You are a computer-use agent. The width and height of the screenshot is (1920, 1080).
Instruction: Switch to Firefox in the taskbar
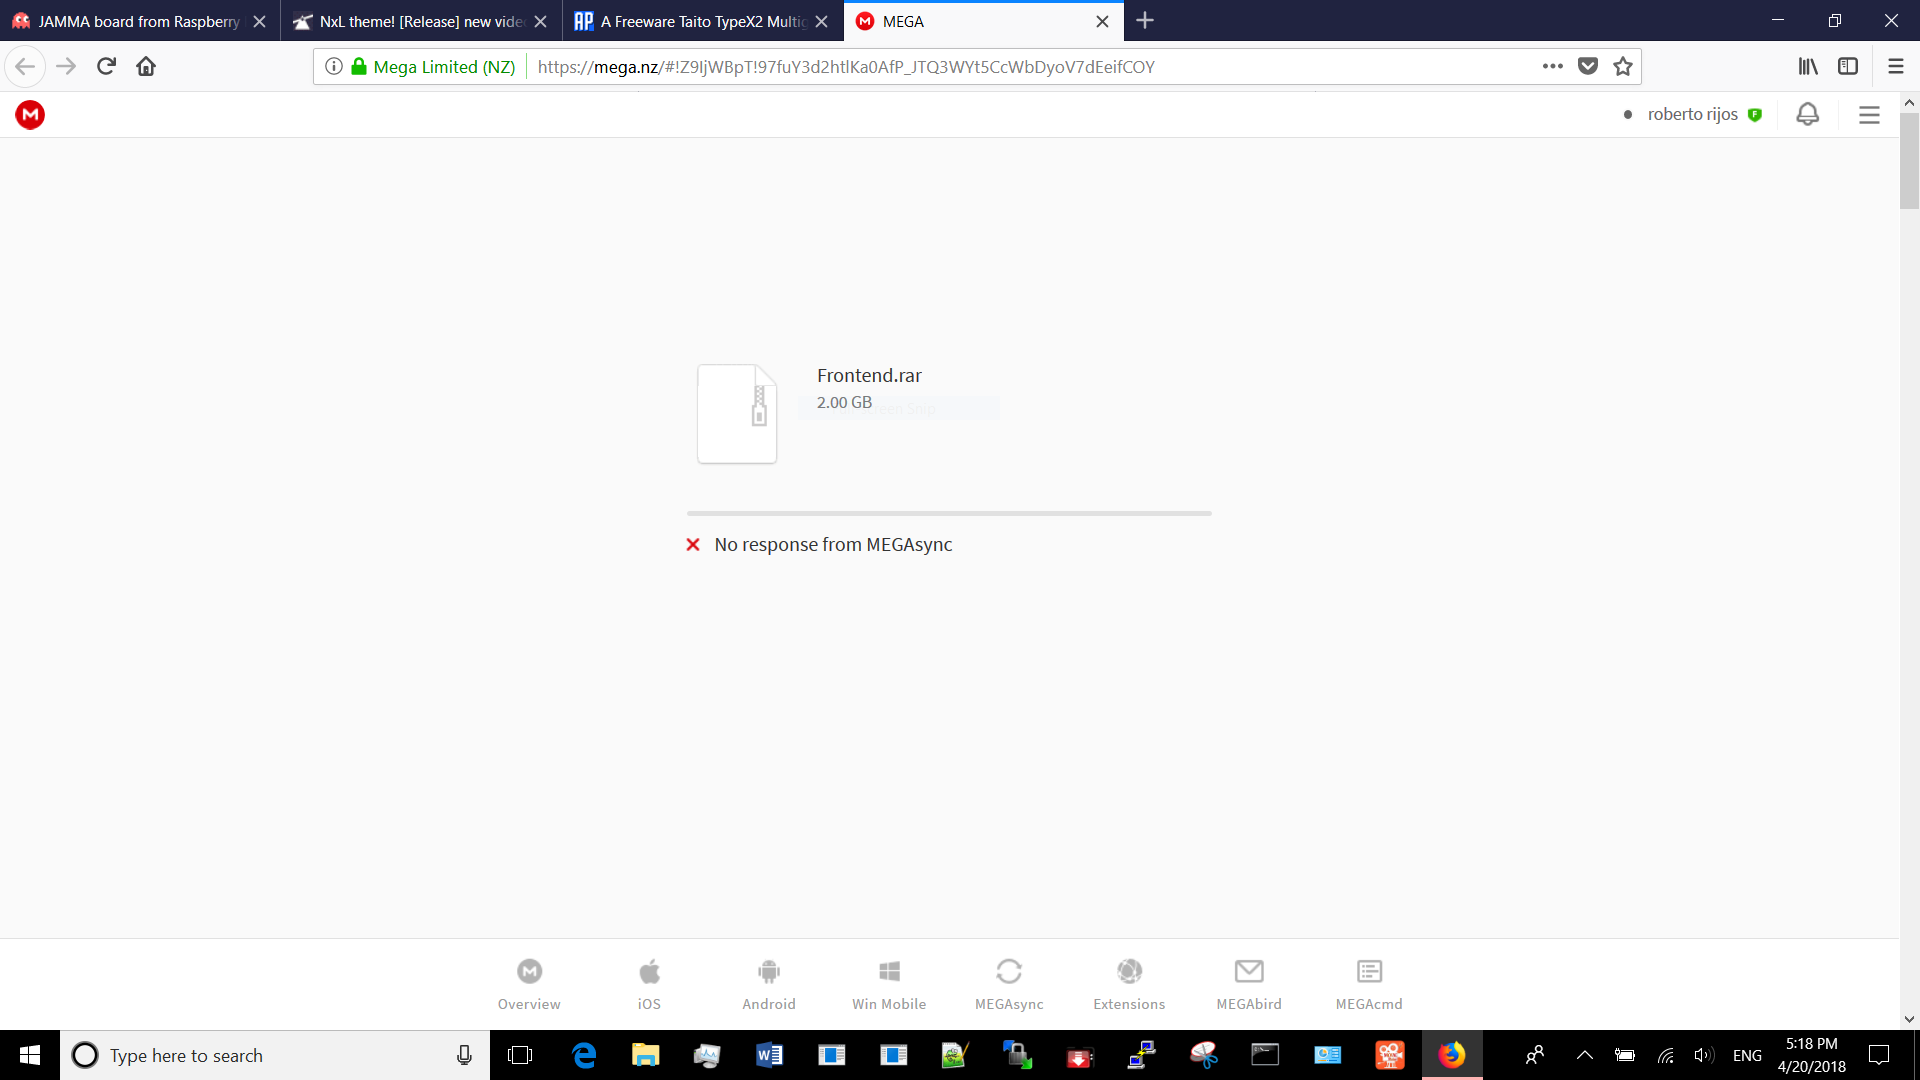pyautogui.click(x=1452, y=1055)
